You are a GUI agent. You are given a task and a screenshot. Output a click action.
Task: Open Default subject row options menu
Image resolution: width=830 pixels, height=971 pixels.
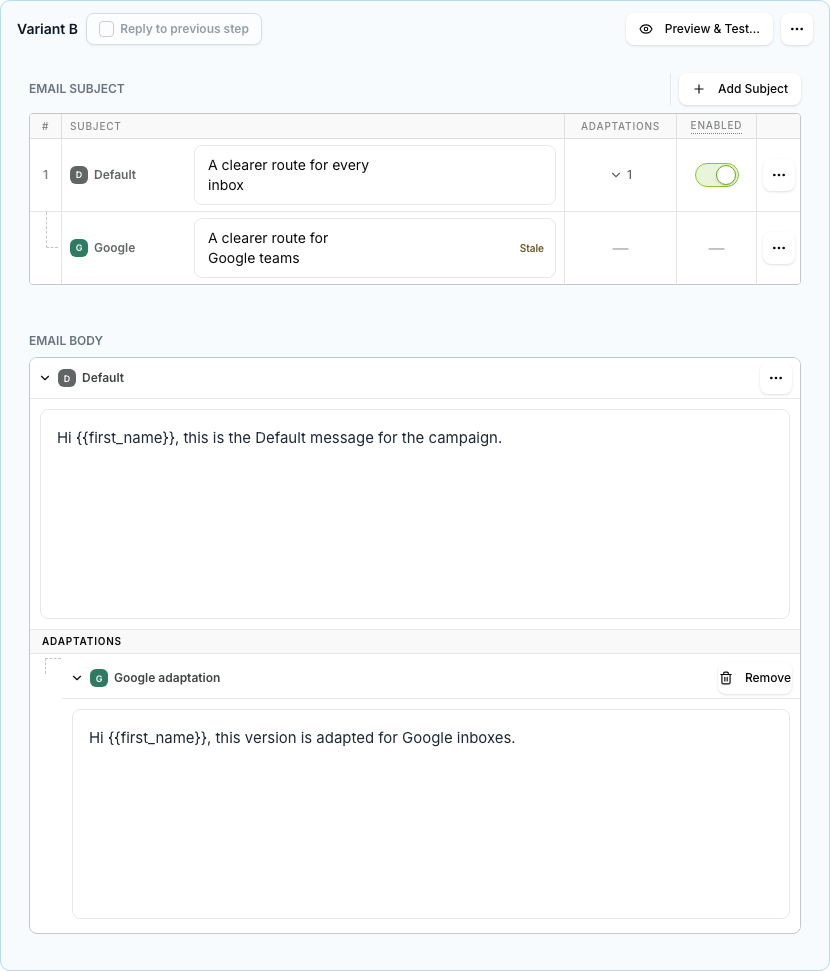coord(779,175)
